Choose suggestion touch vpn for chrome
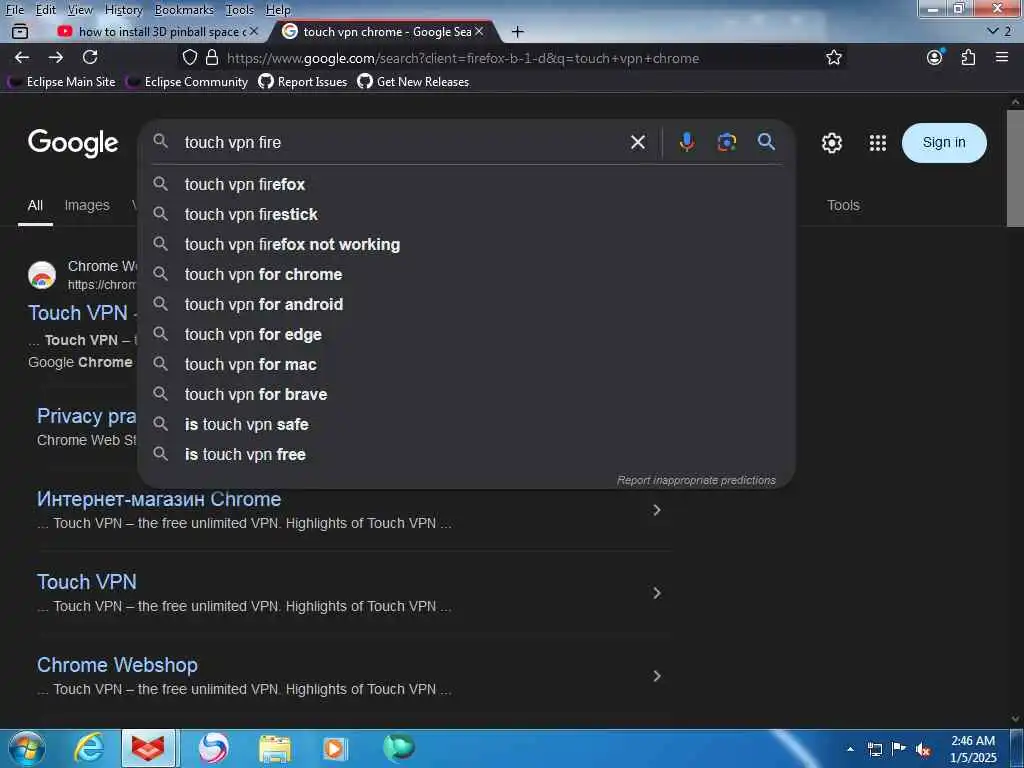 coord(466,274)
